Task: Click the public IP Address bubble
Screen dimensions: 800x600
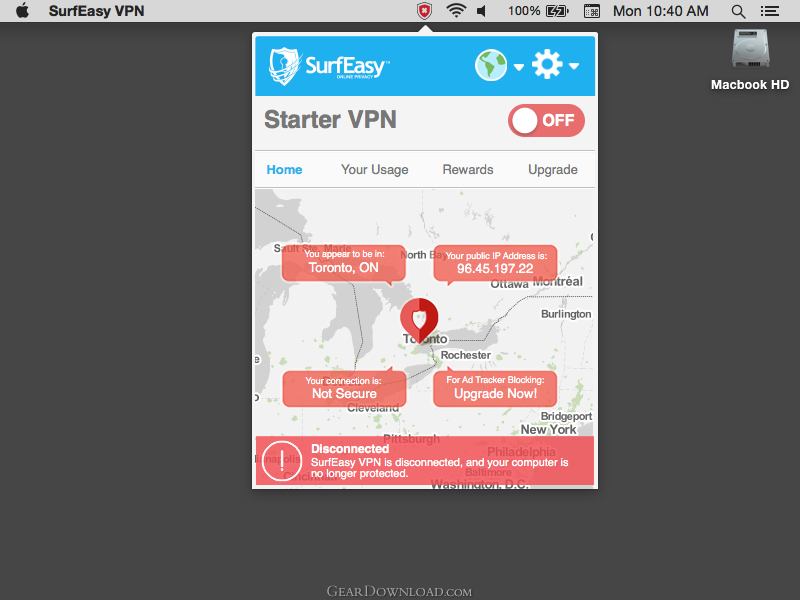Action: [x=495, y=263]
